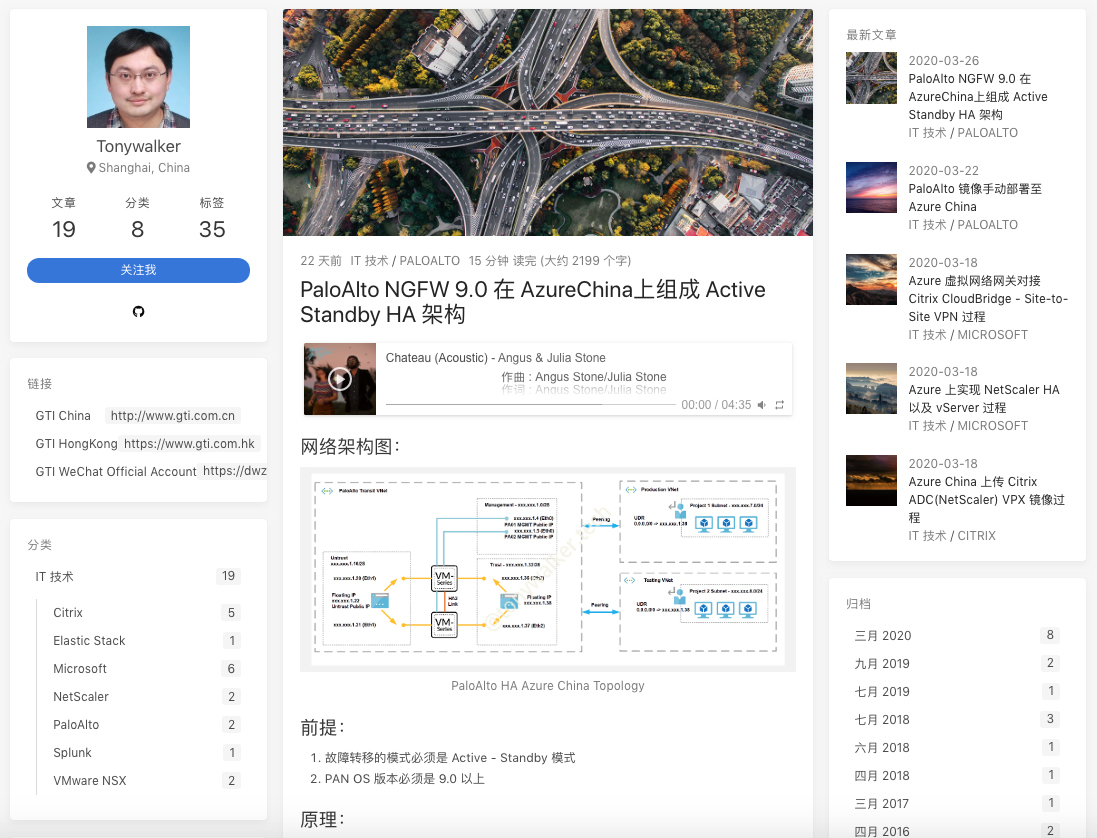Open the GTI China link
Screen dimensions: 1097x838
tap(63, 416)
